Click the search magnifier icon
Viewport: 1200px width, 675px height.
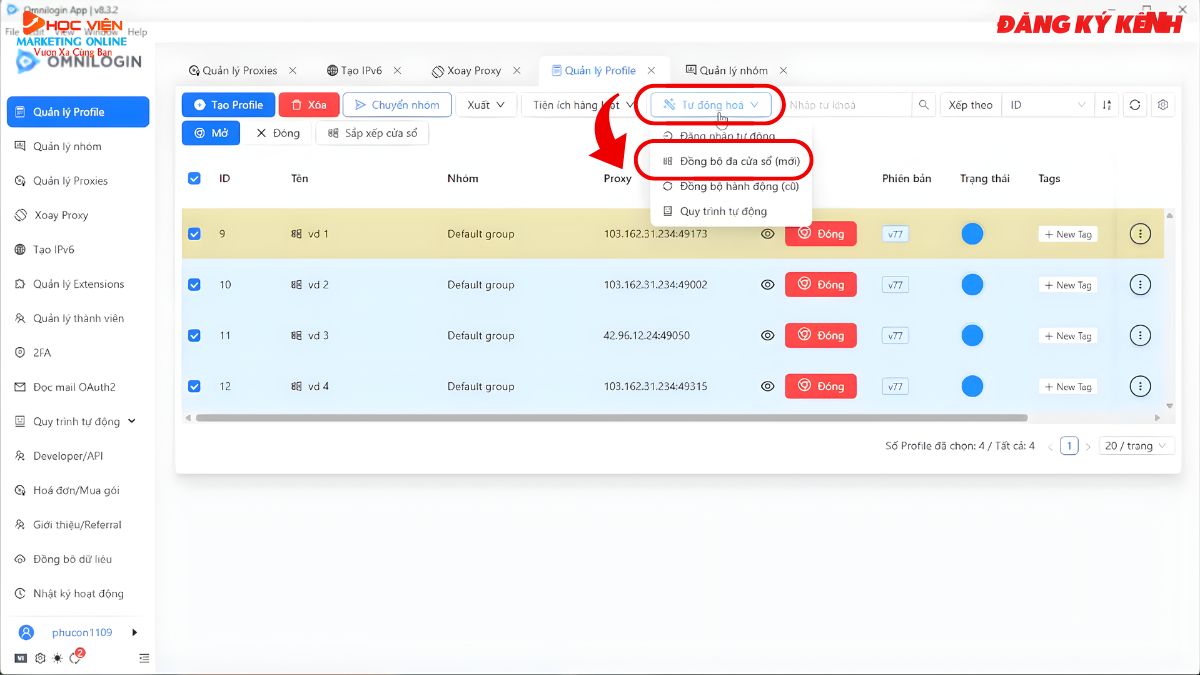click(x=924, y=105)
